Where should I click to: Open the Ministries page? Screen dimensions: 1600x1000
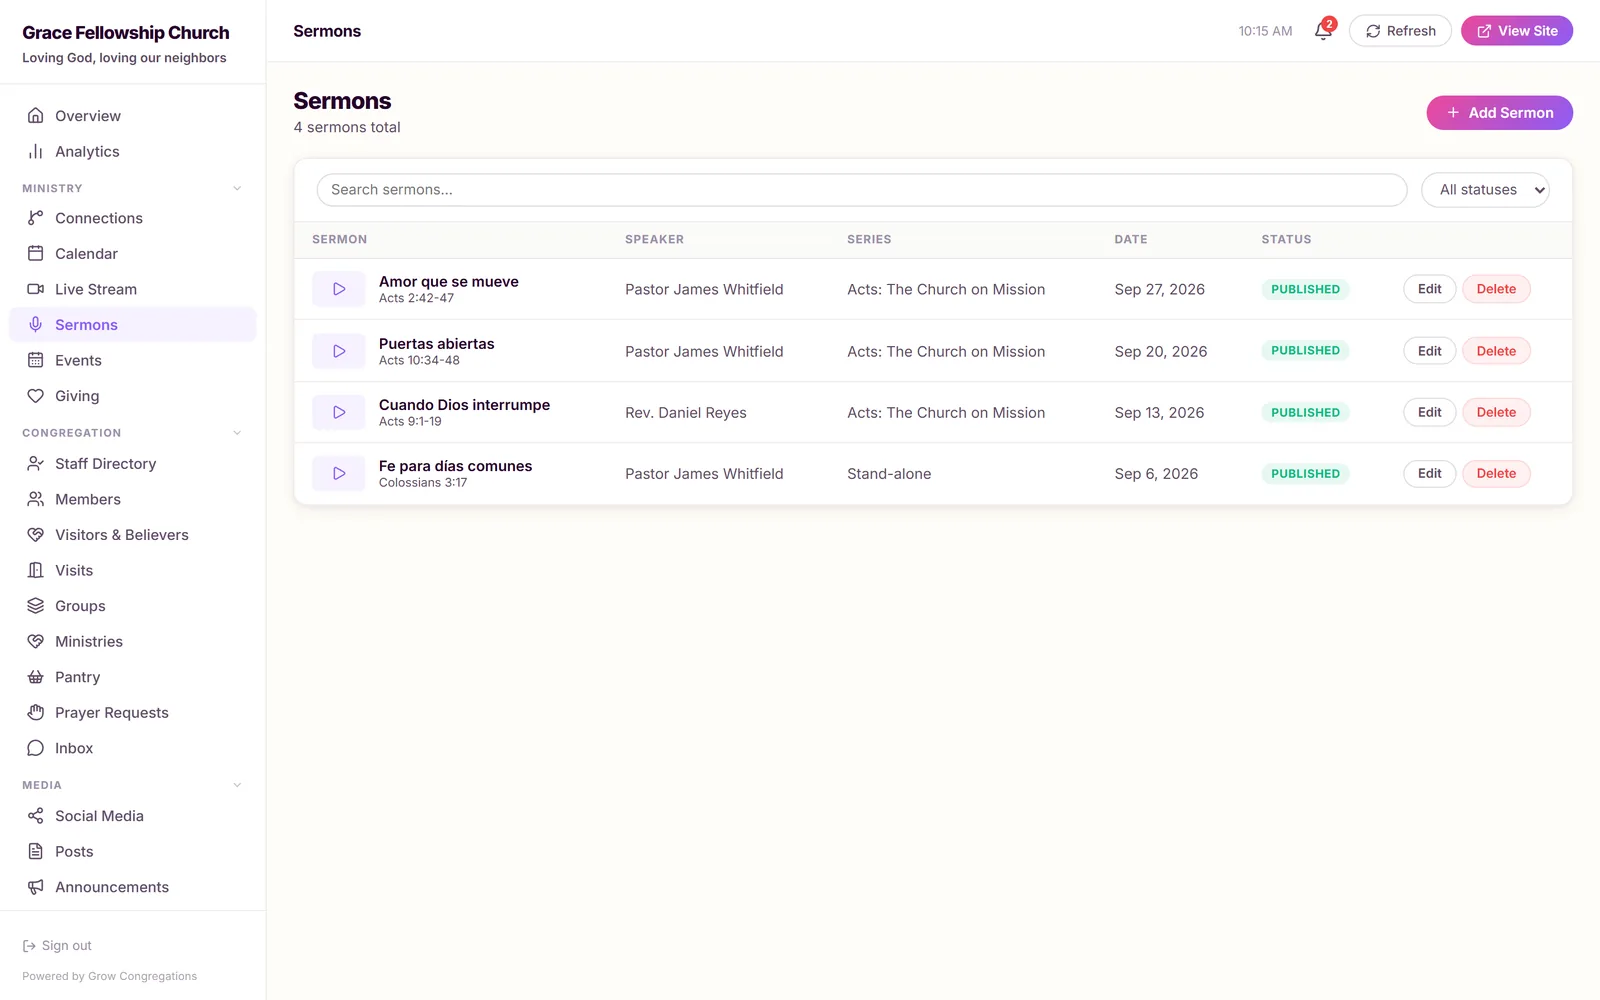[133, 642]
